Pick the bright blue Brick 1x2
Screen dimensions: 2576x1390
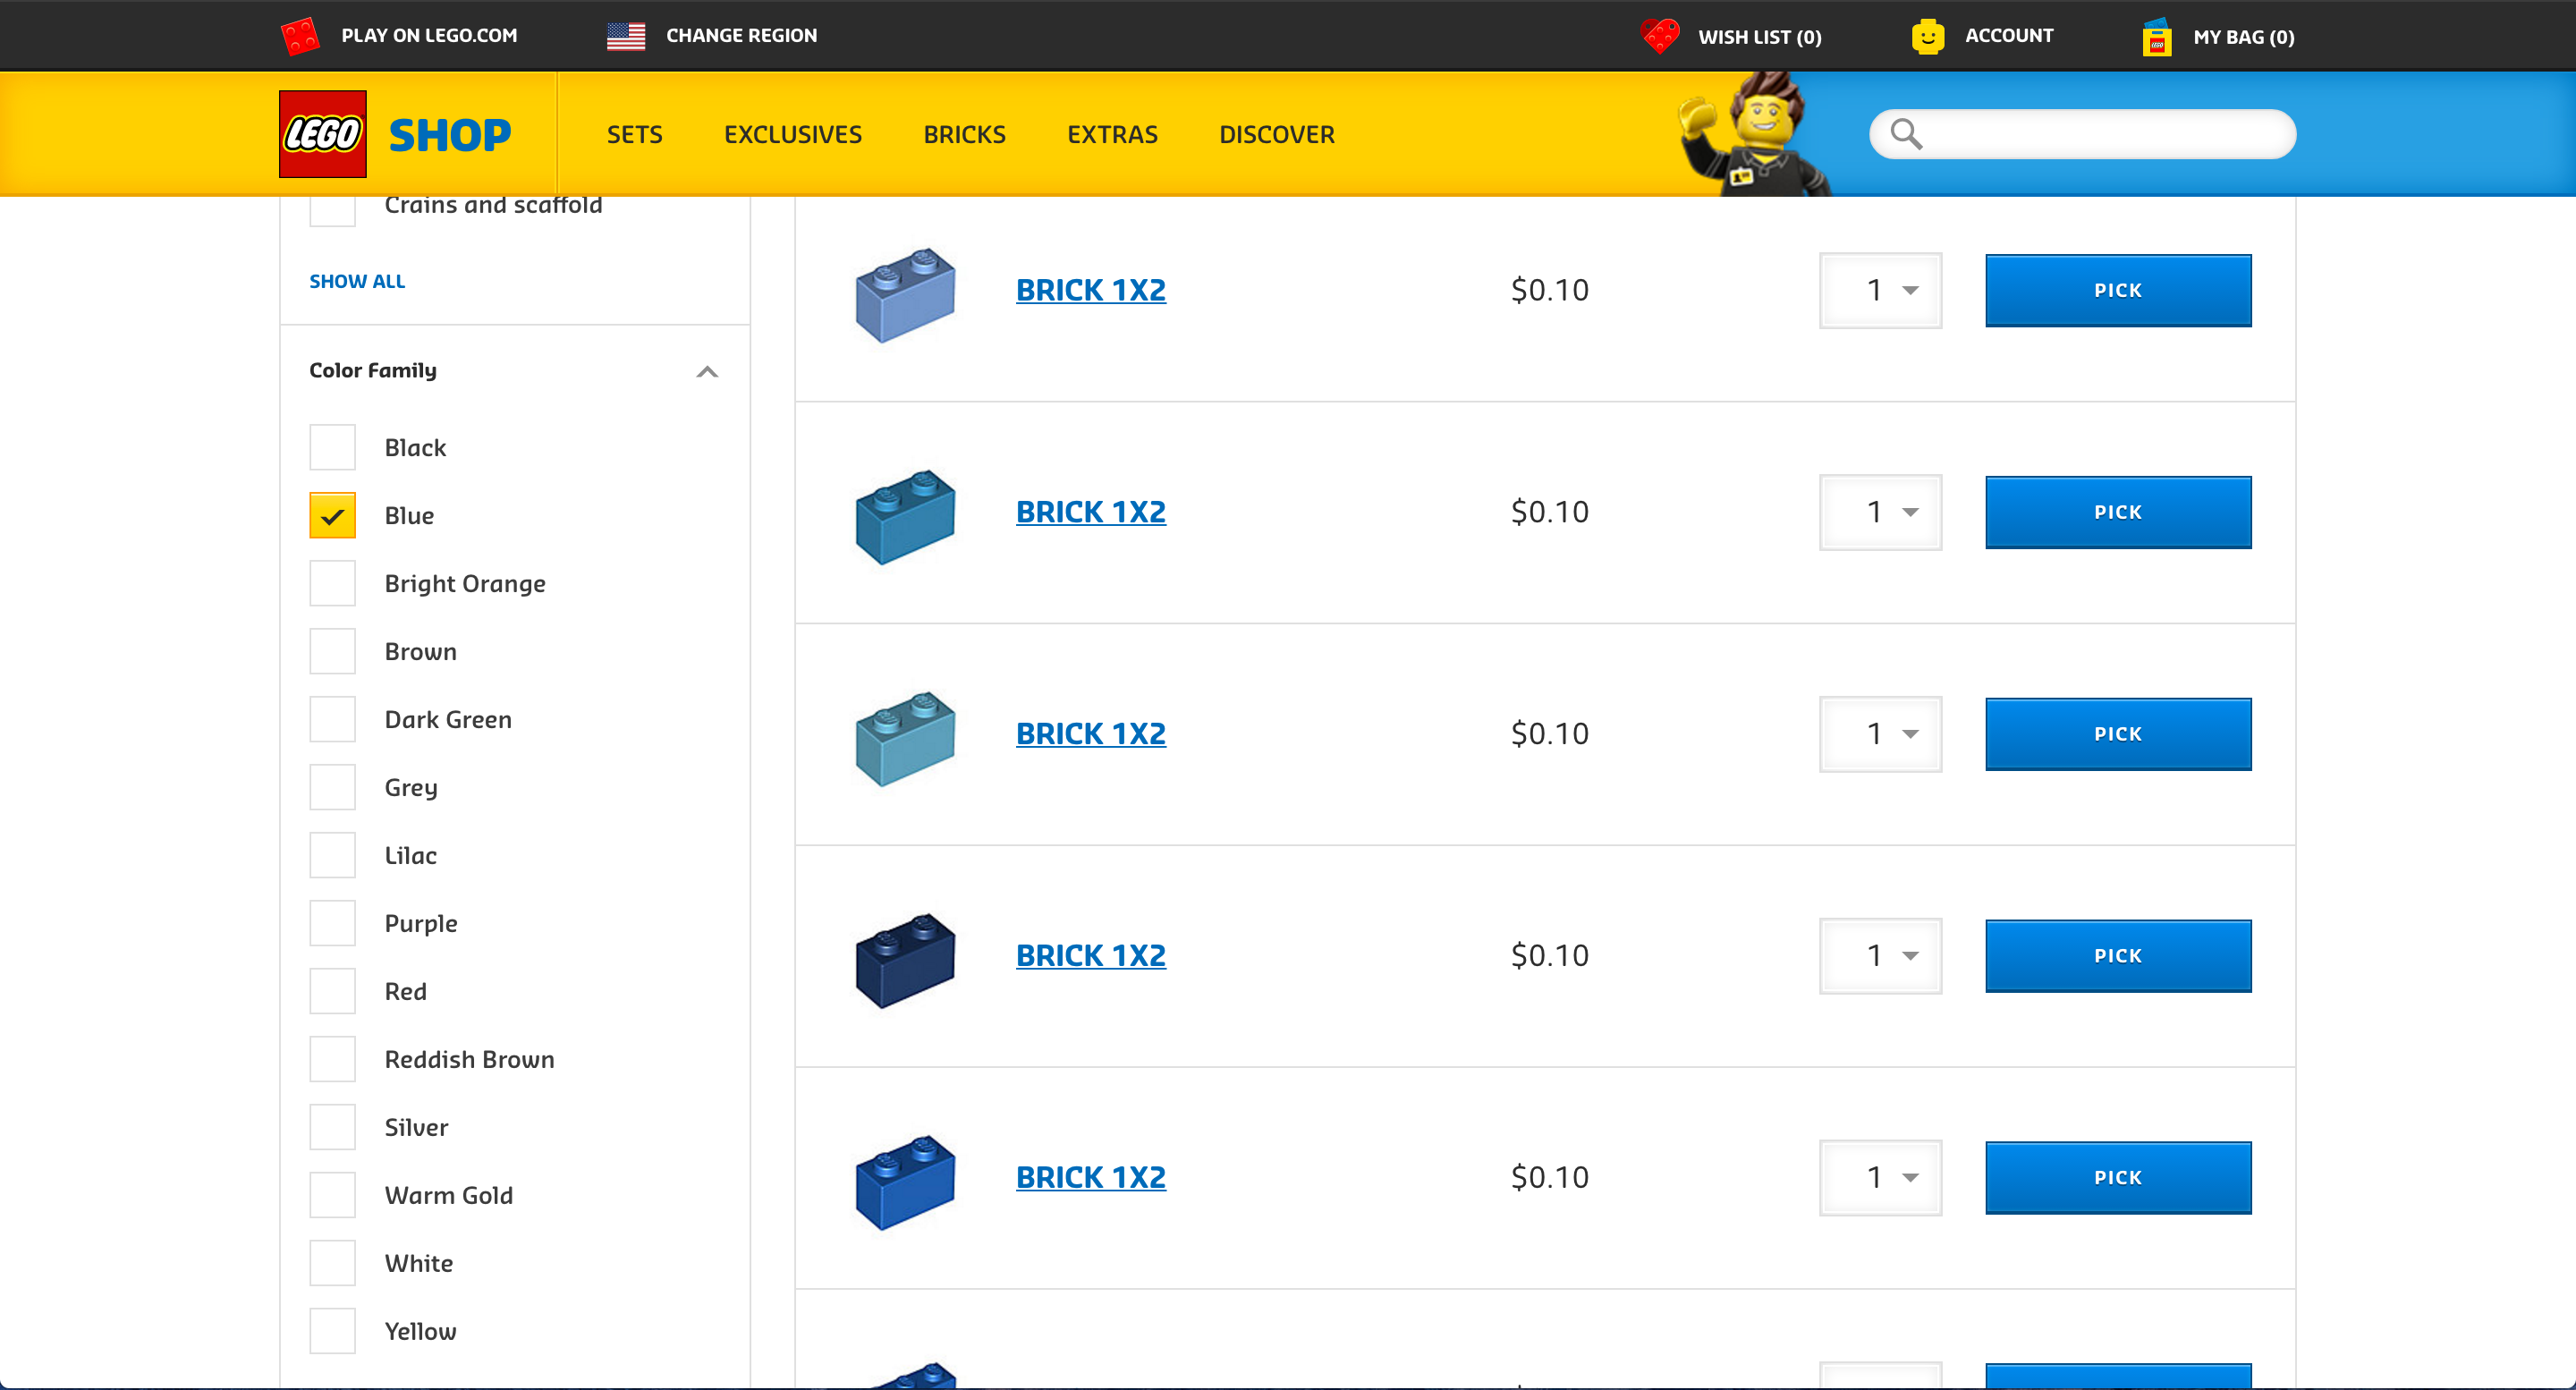[2118, 1178]
